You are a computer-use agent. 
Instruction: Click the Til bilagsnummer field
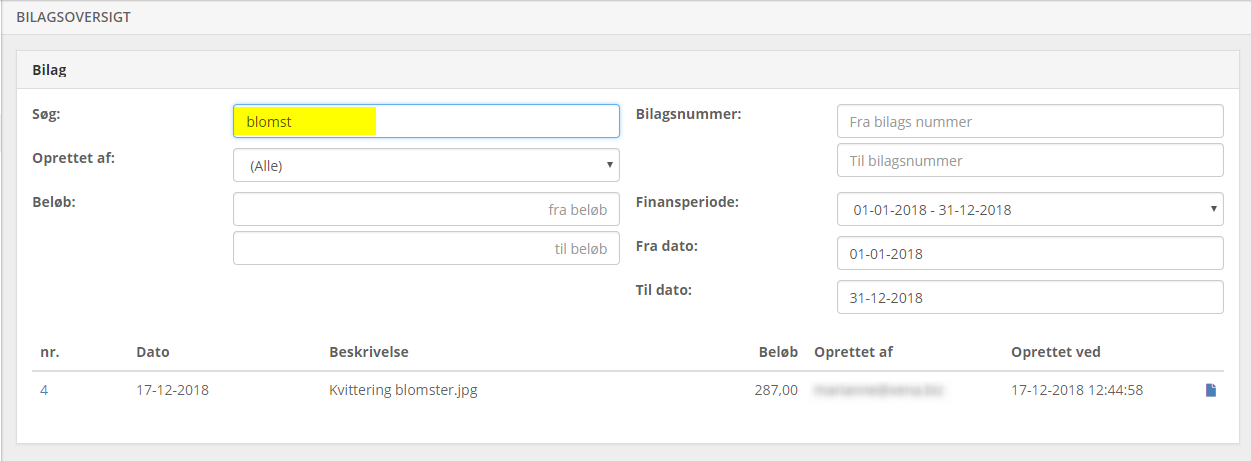pos(1030,160)
